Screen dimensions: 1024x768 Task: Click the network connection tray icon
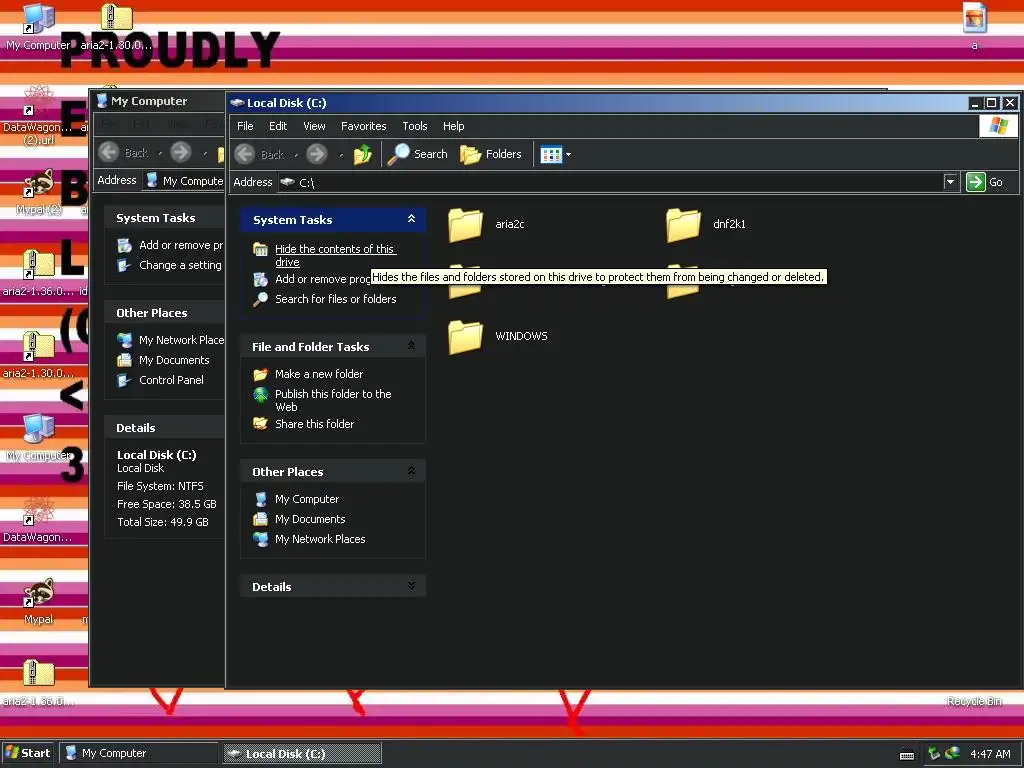934,754
